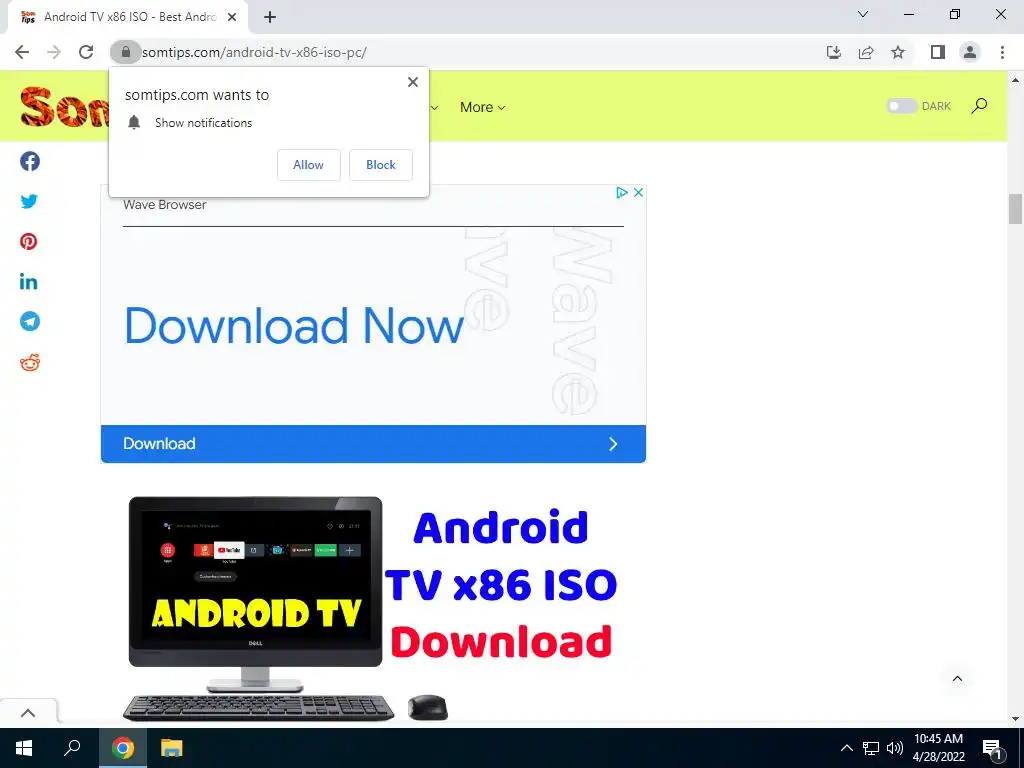Click the lock site info icon
The height and width of the screenshot is (768, 1024).
coord(125,52)
